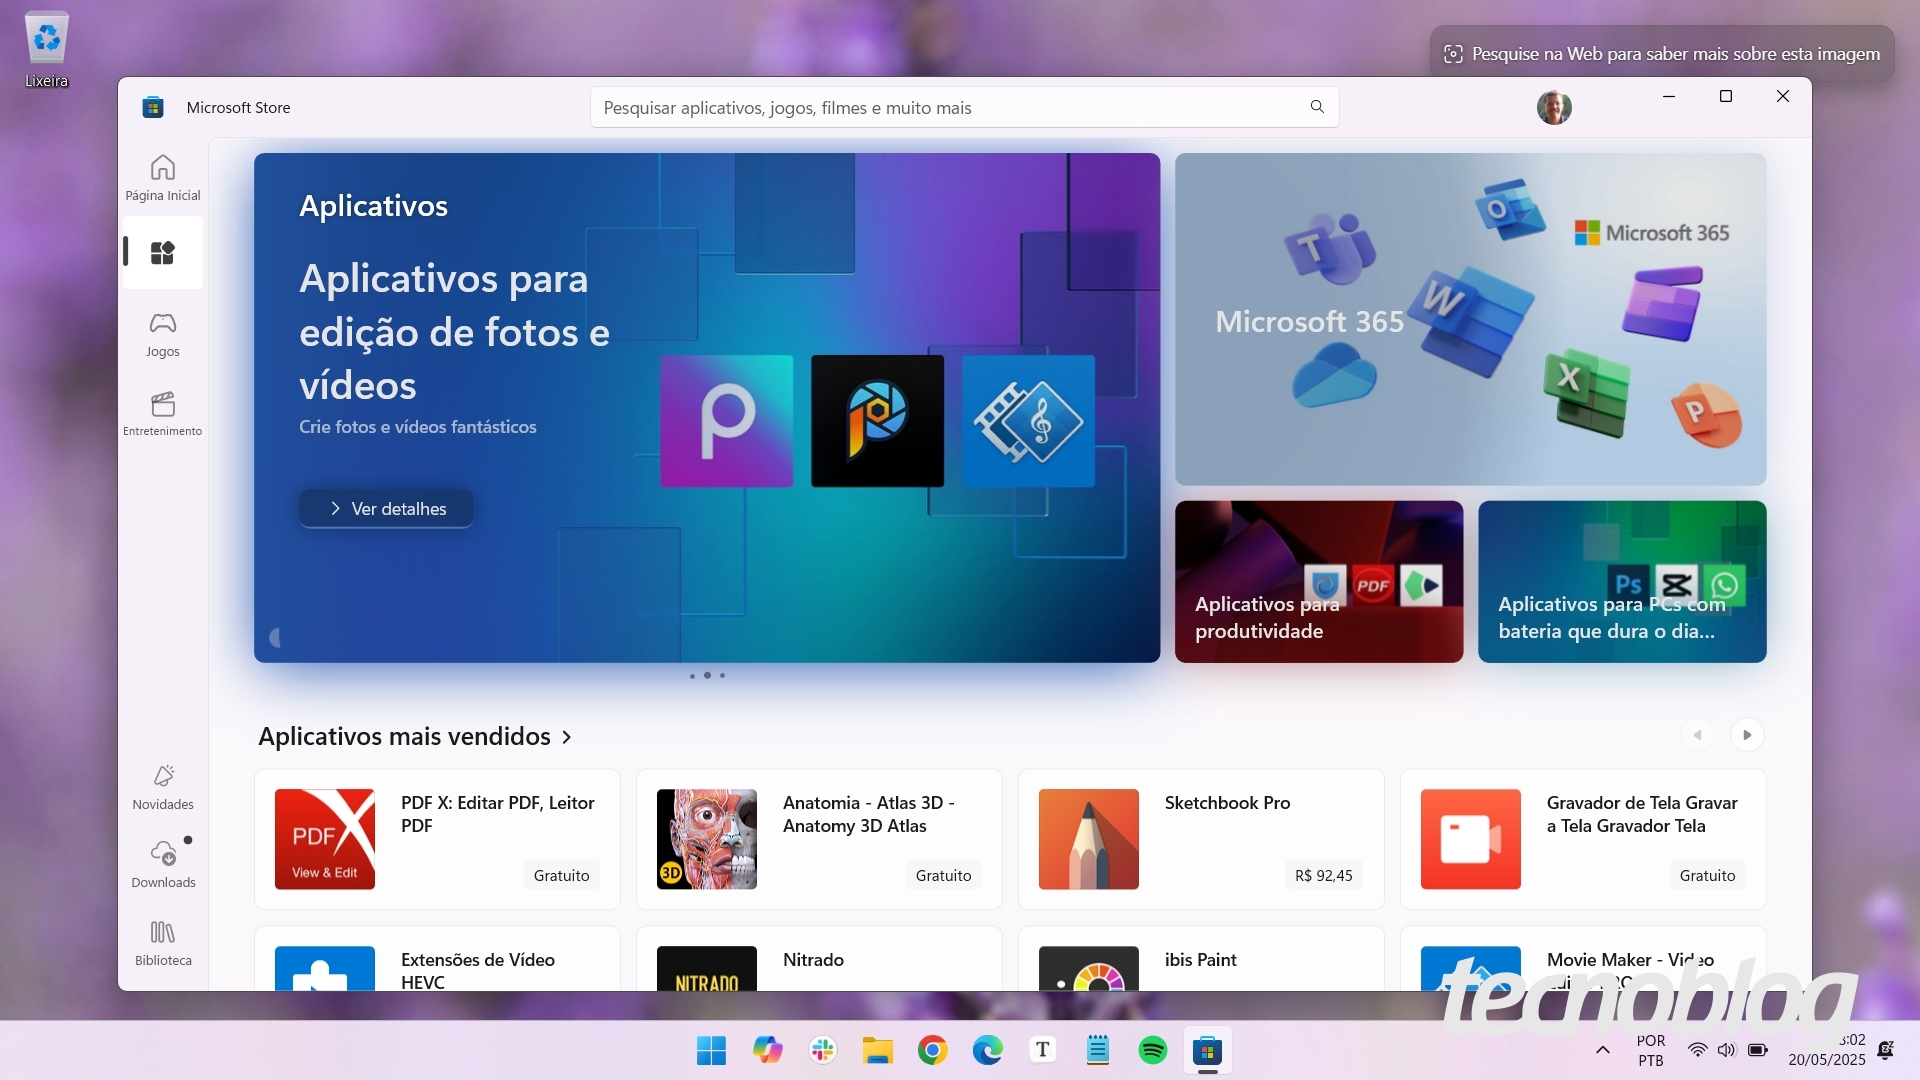The image size is (1920, 1080).
Task: Launch Spotify from taskbar
Action: click(1153, 1050)
